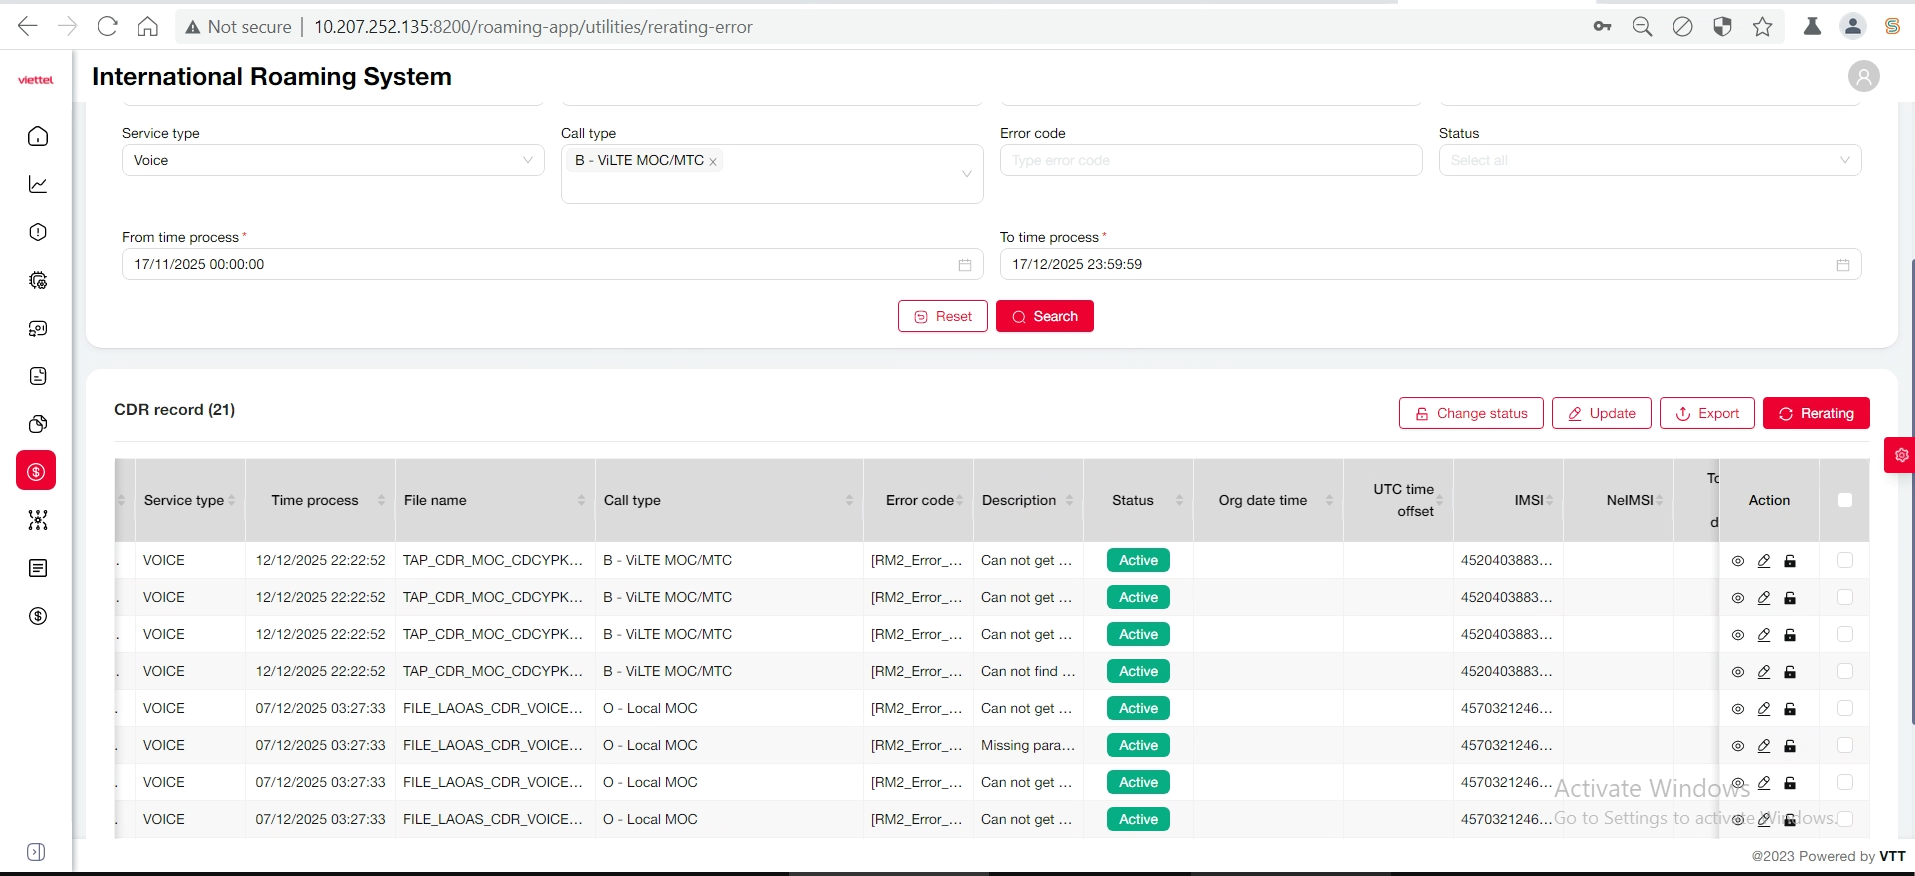Screen dimensions: 1915x876
Task: Open the line chart icon in the sidebar
Action: tap(38, 184)
